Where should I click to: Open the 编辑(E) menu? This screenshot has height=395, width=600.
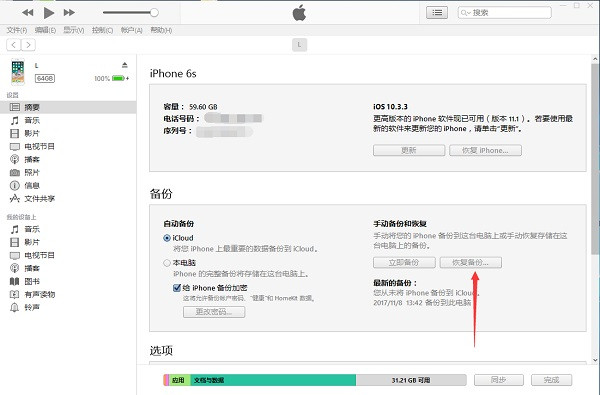coord(45,30)
